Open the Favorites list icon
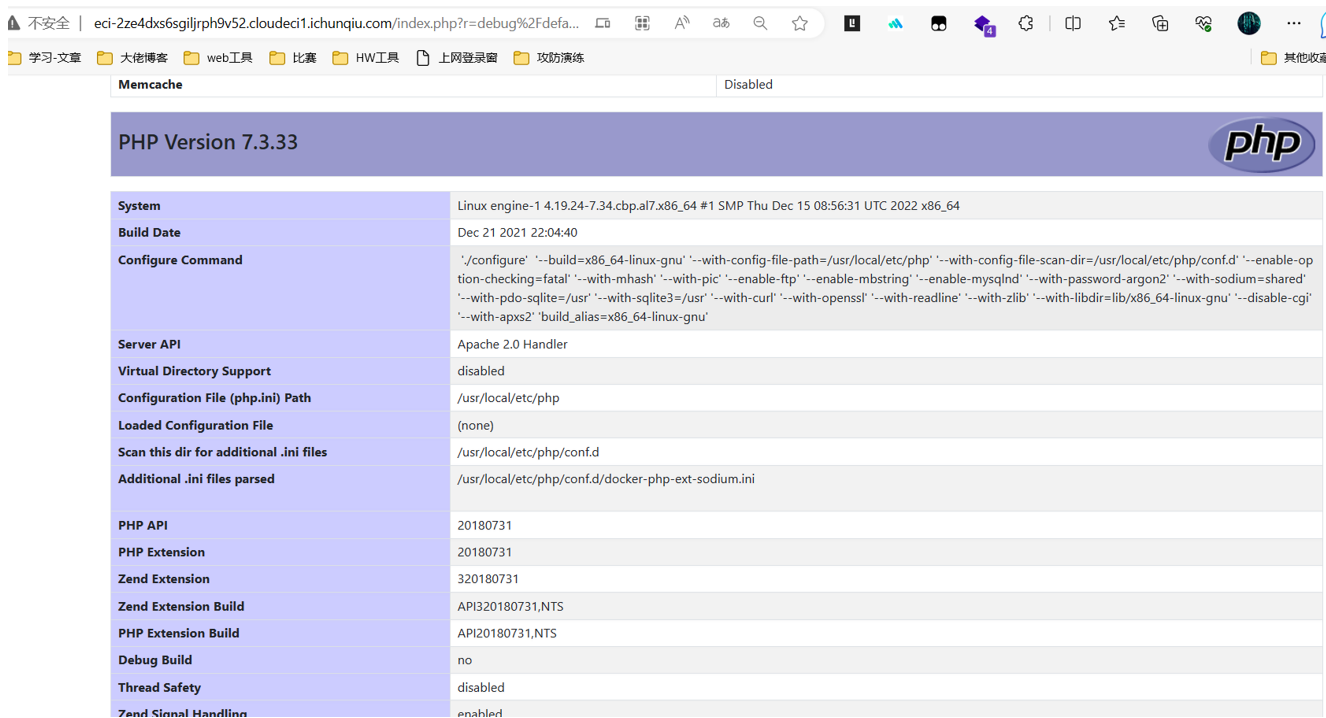 point(1117,23)
